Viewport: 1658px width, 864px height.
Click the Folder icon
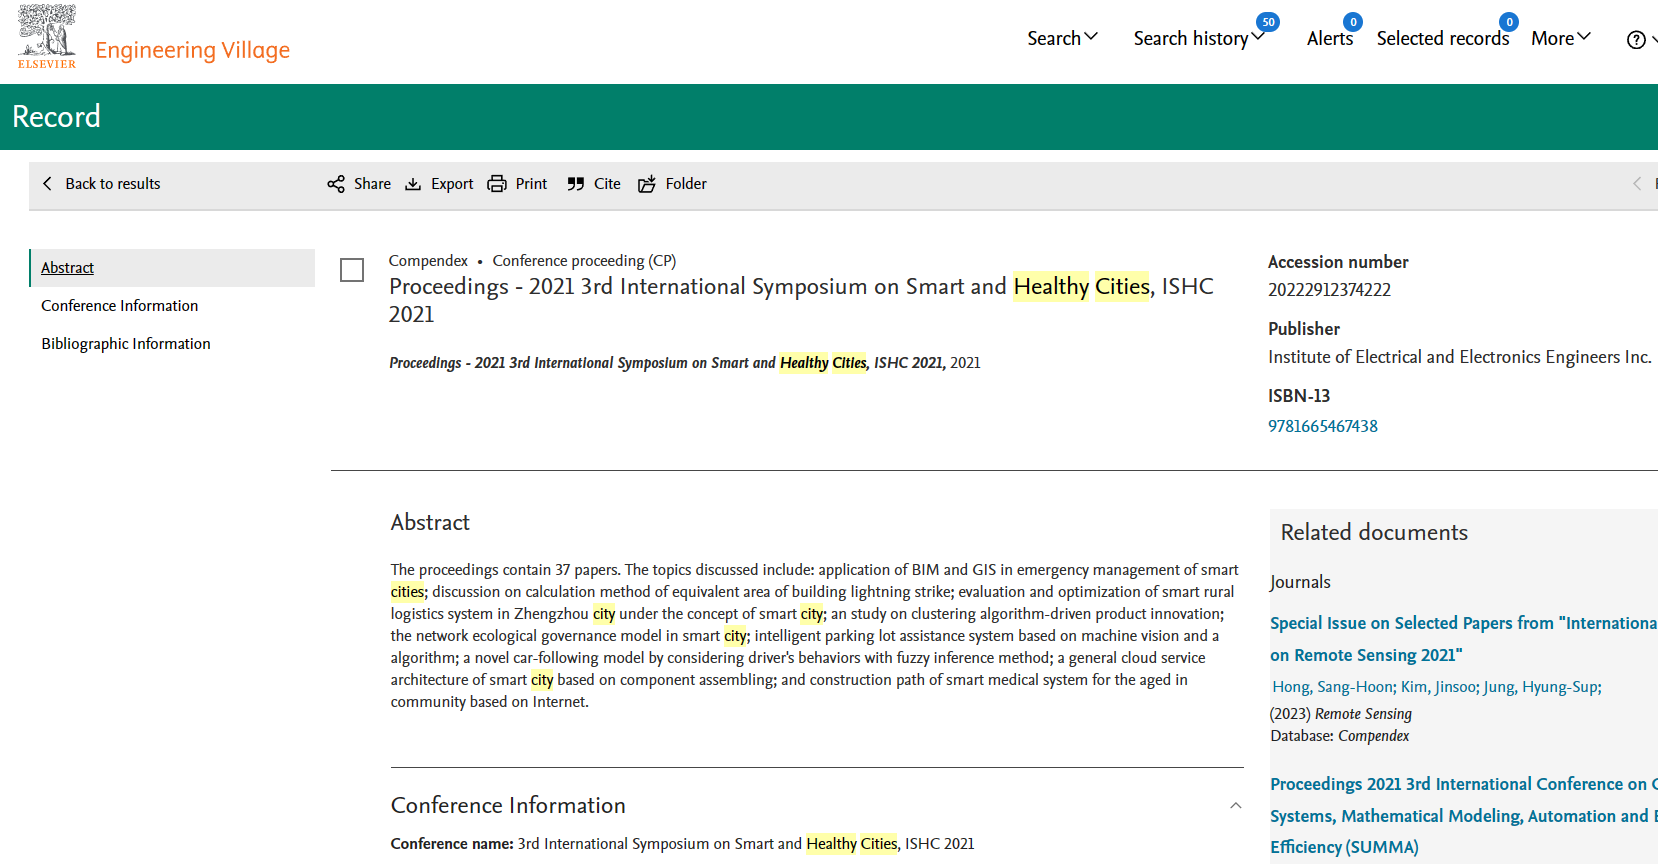click(x=647, y=184)
